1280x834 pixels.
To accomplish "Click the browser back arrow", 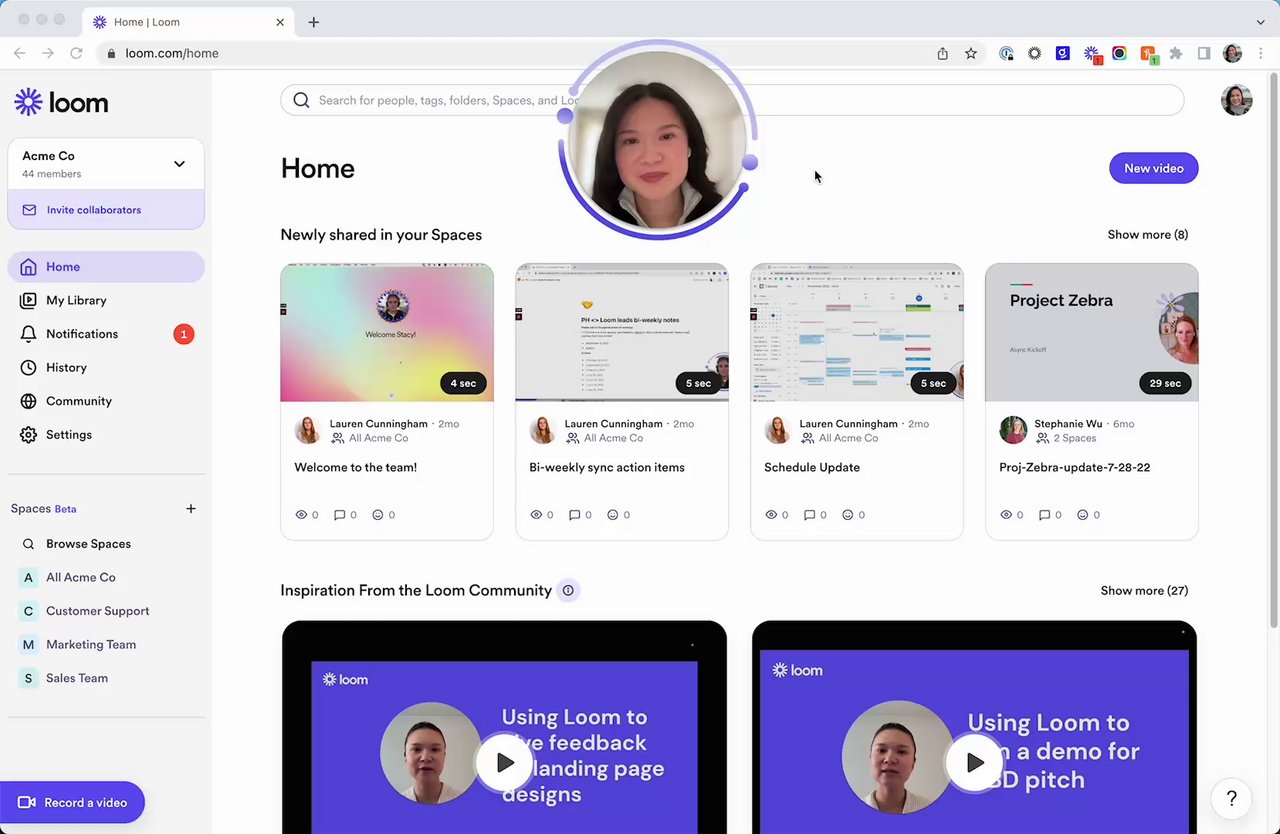I will [x=19, y=53].
